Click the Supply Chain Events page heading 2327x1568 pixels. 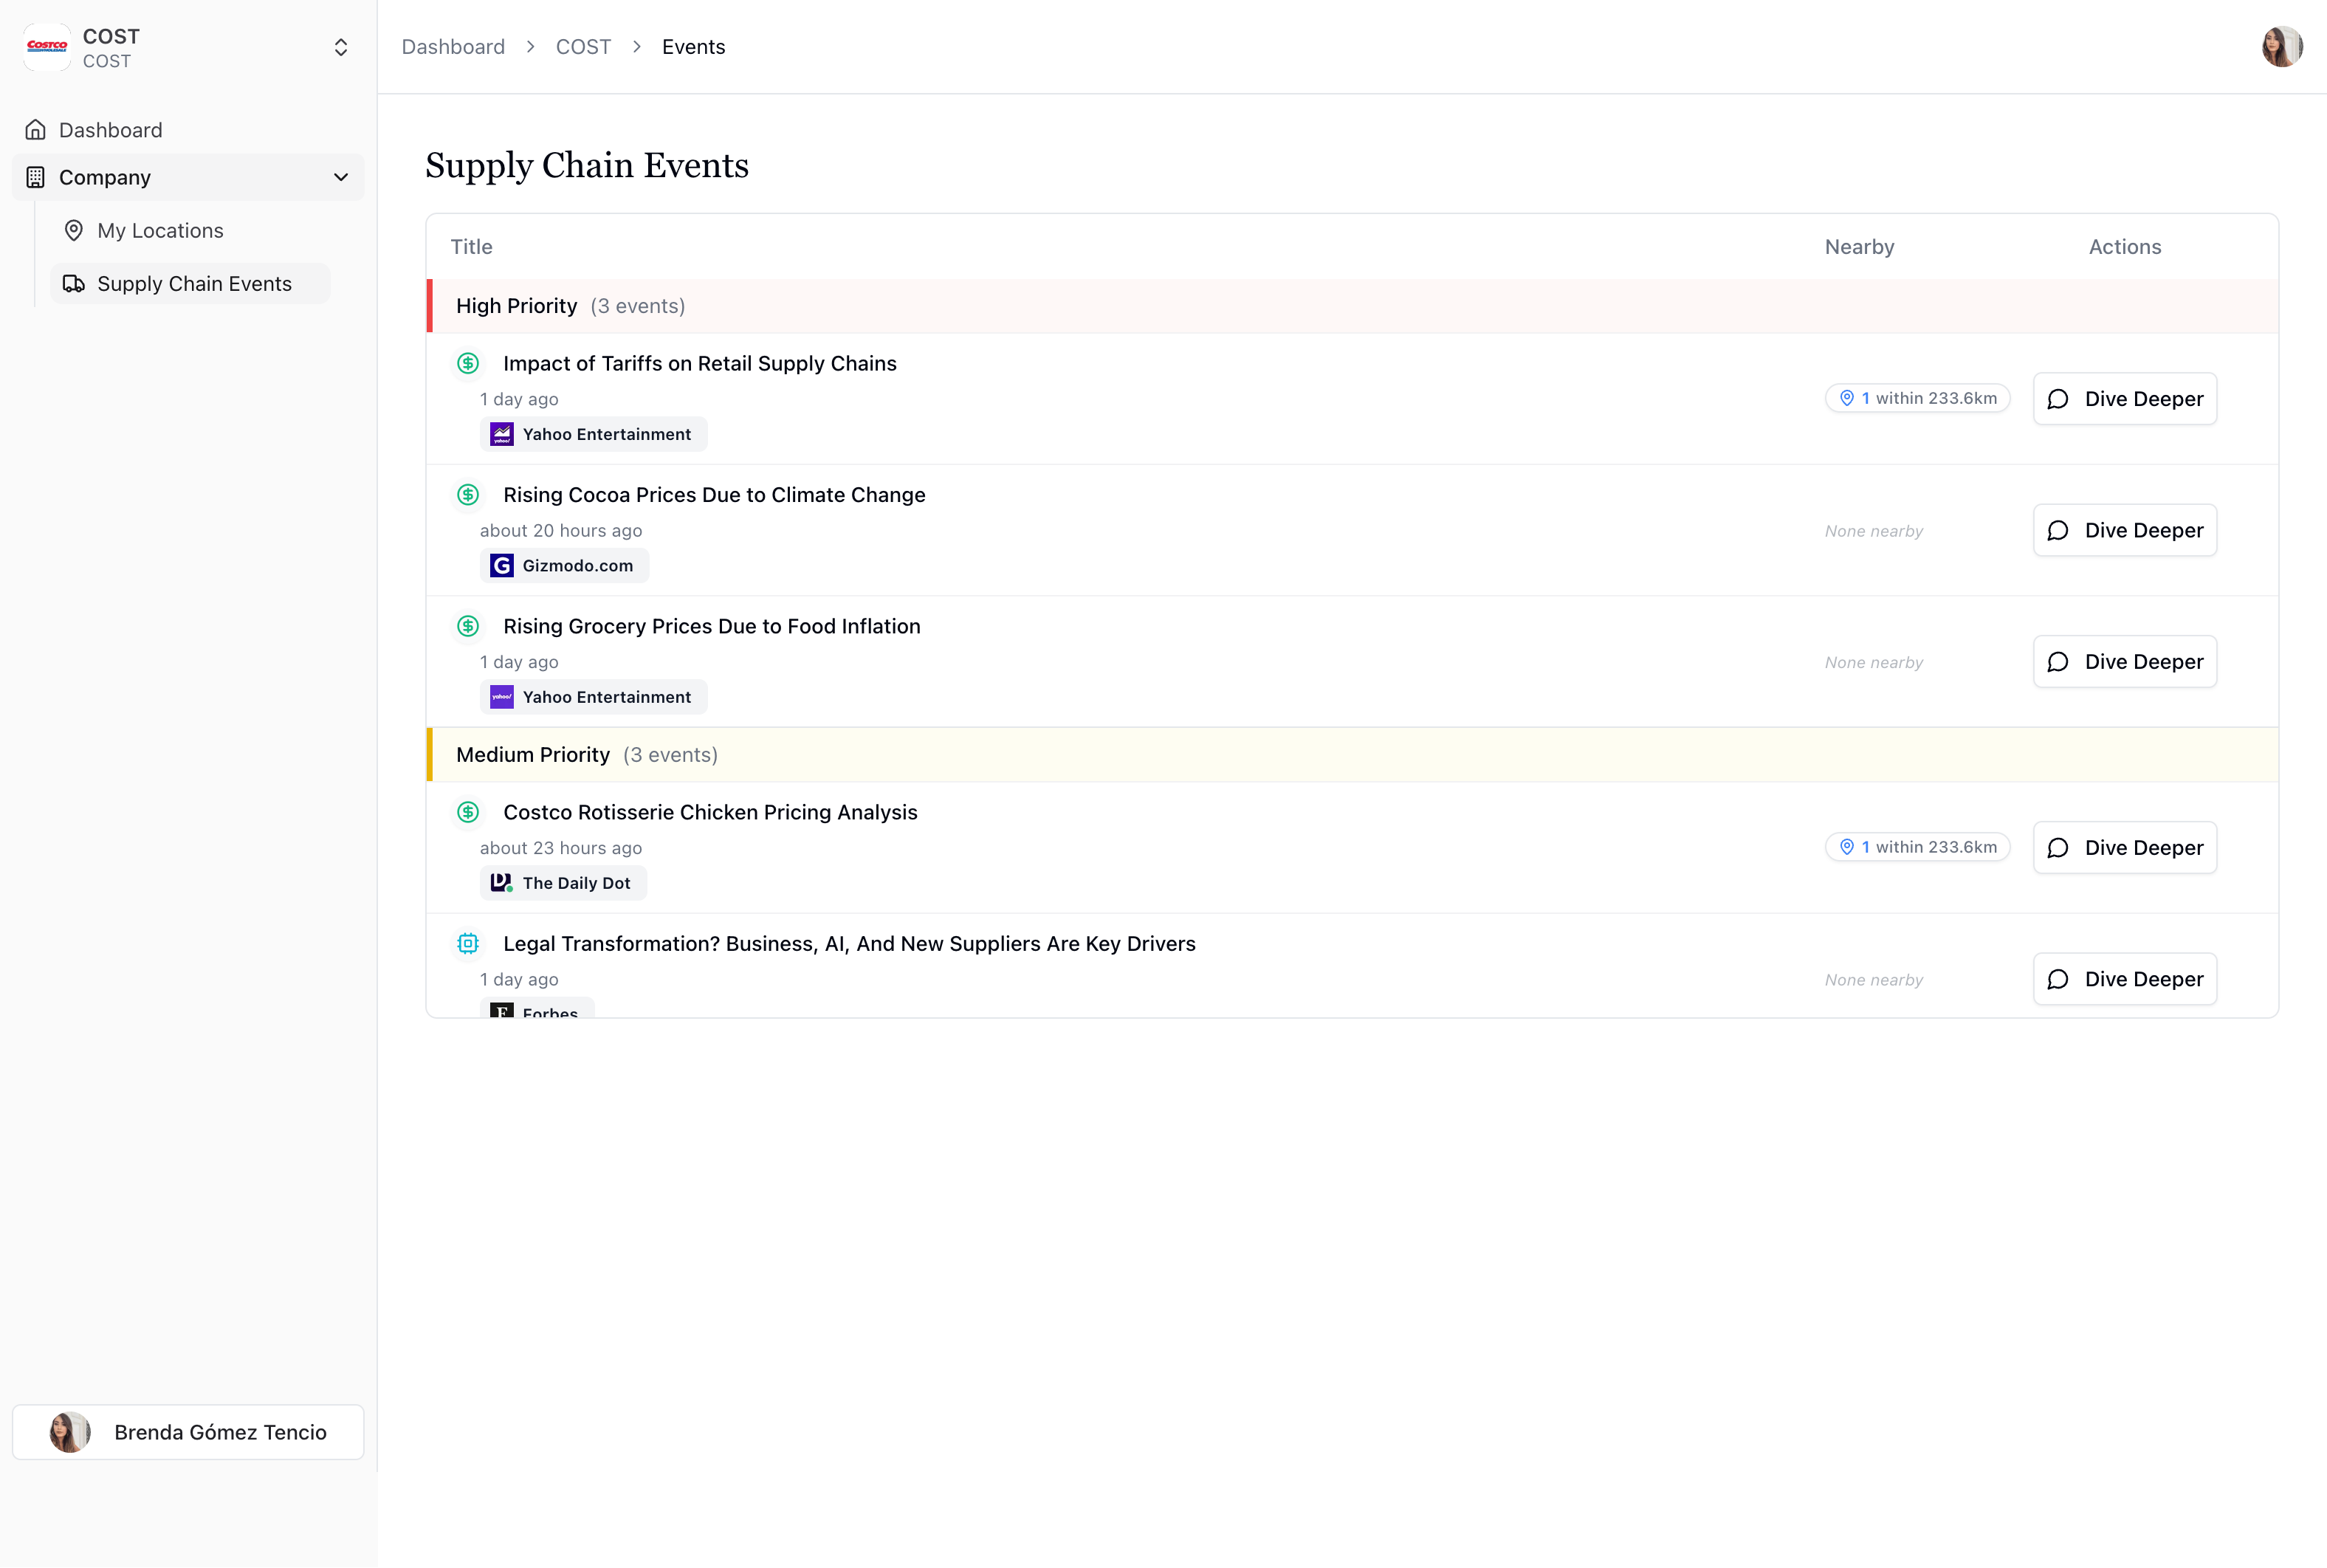point(587,166)
